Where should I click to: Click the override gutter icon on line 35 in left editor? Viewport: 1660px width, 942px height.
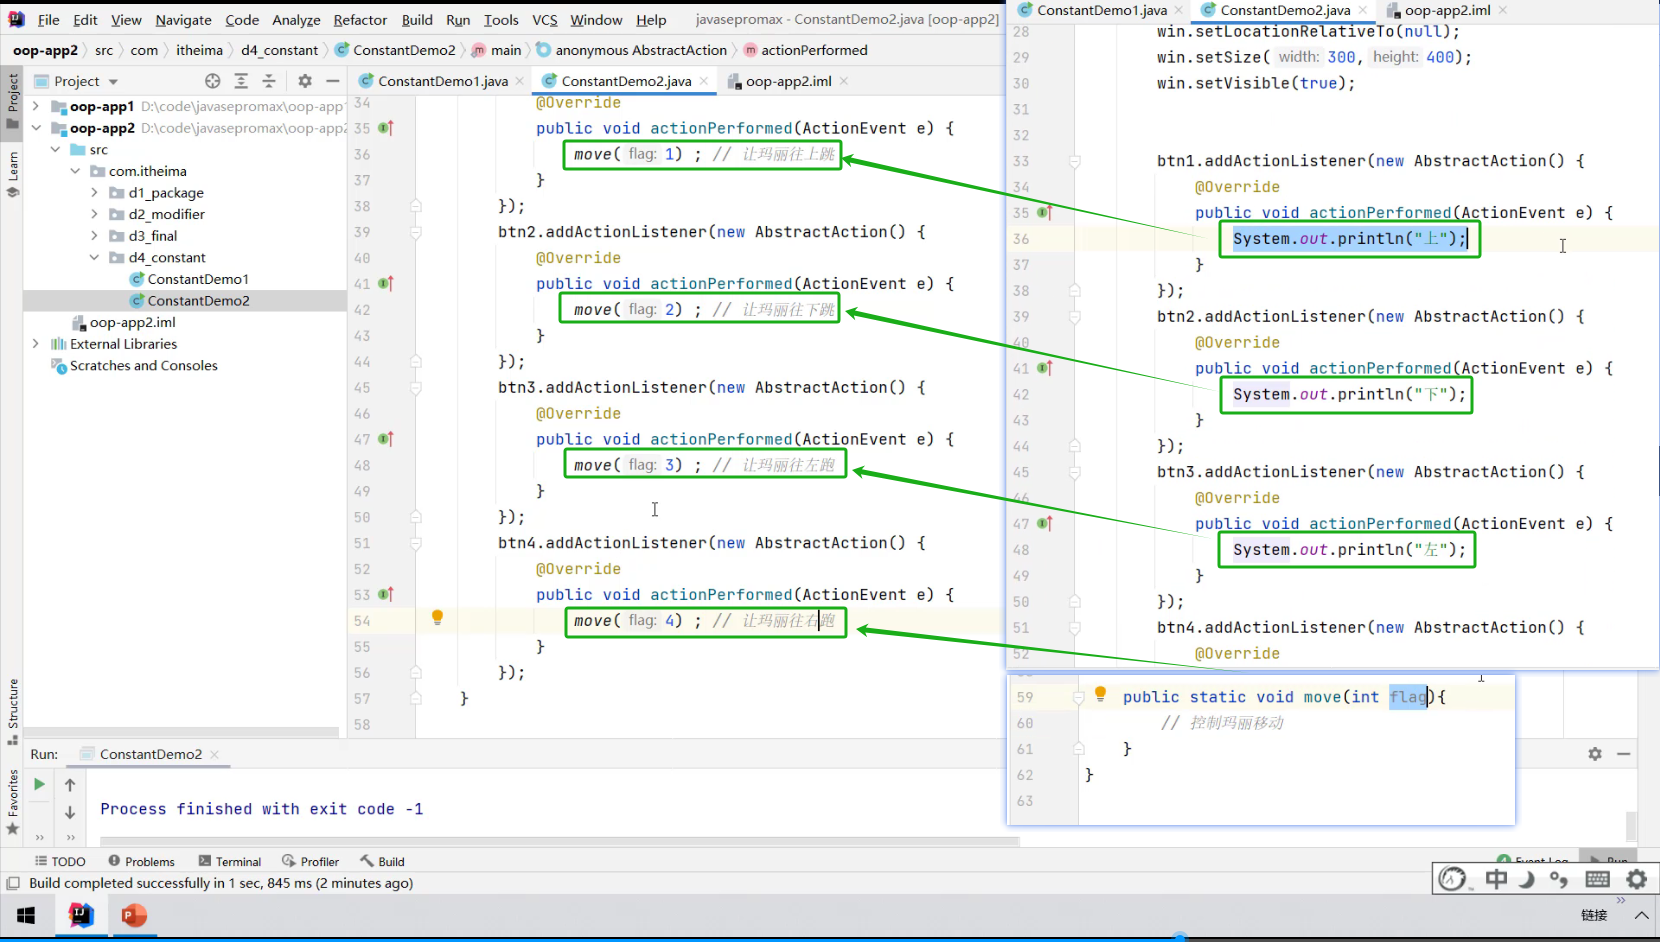pos(385,128)
